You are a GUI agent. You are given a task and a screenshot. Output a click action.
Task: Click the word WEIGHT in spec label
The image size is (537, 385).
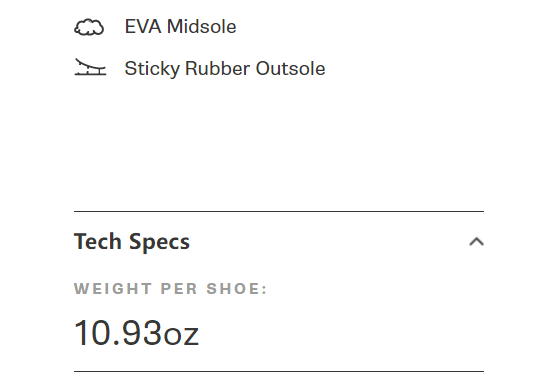point(113,288)
